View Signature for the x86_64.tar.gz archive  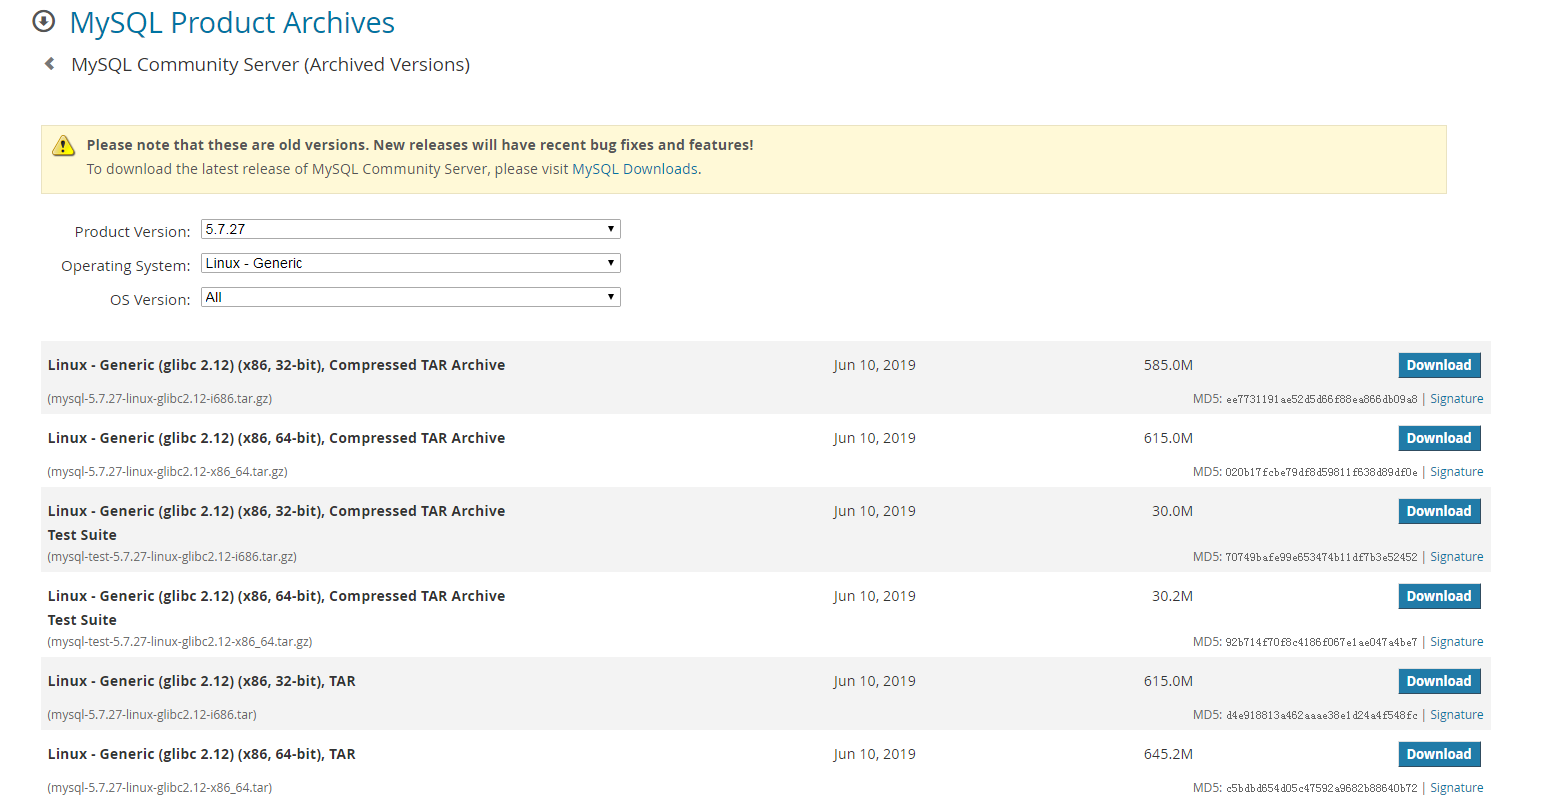click(1456, 472)
